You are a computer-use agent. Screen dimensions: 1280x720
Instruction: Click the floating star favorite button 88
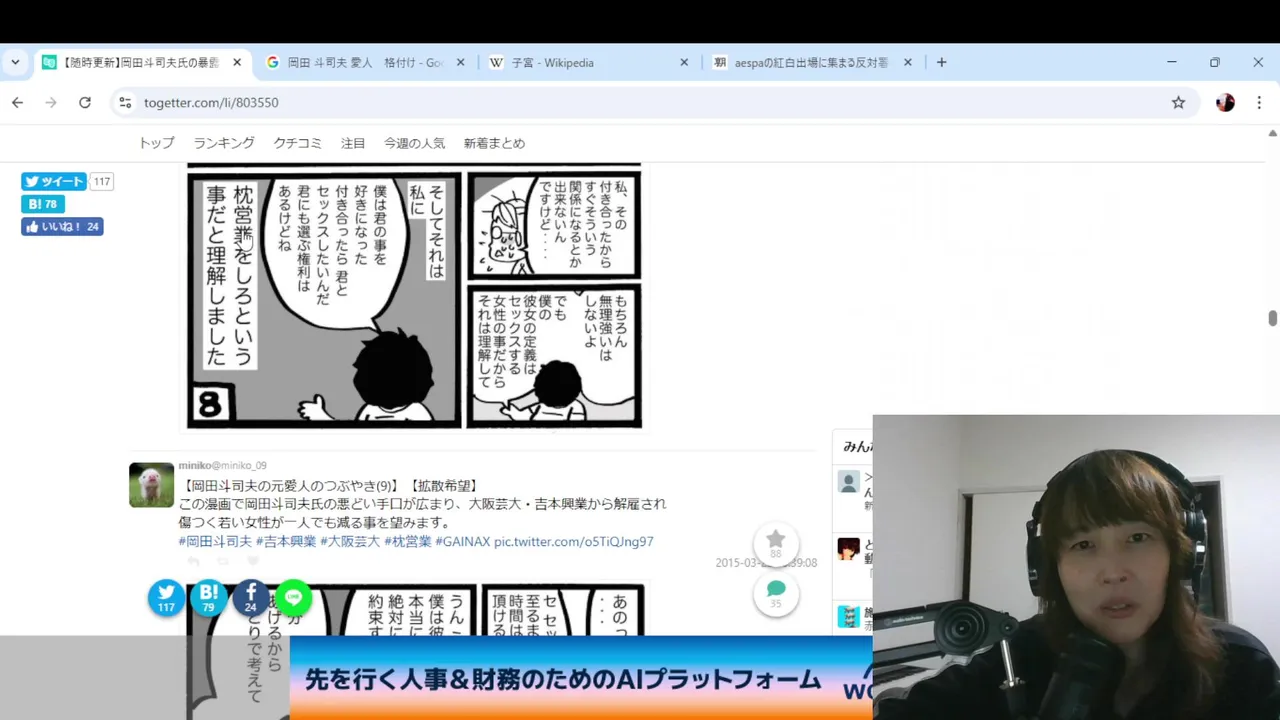[776, 544]
